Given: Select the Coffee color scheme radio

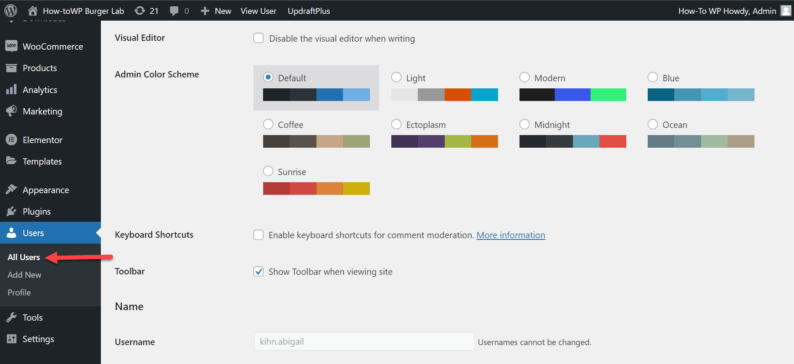Looking at the screenshot, I should [x=268, y=124].
